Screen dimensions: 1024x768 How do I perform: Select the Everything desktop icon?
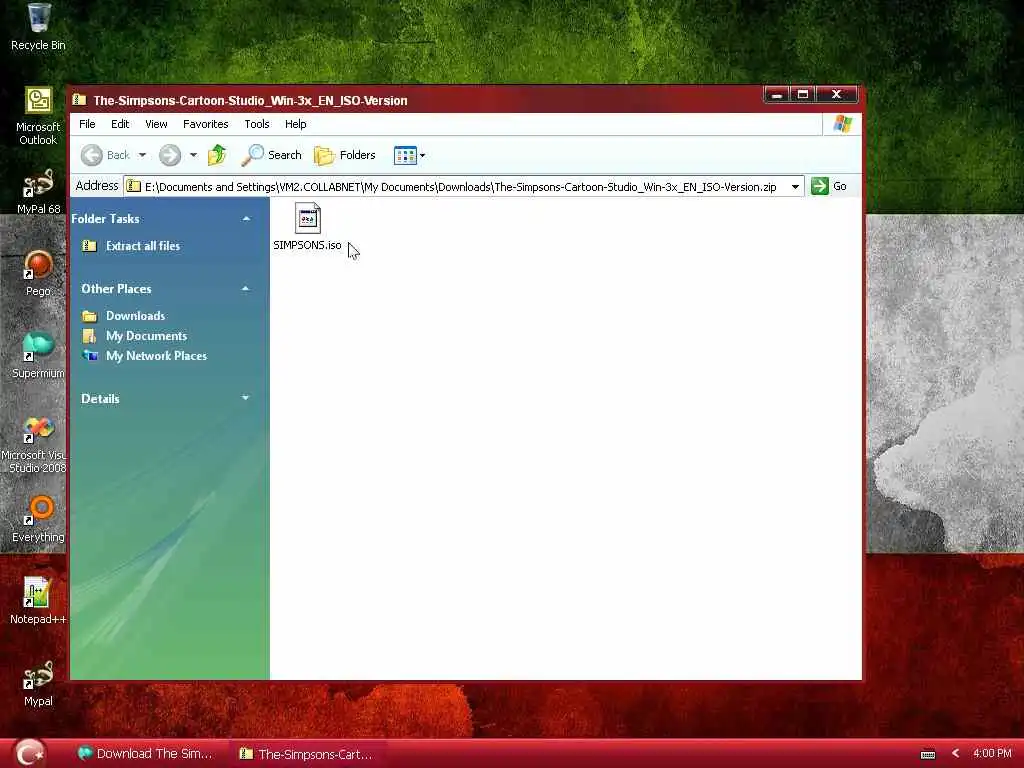[39, 511]
